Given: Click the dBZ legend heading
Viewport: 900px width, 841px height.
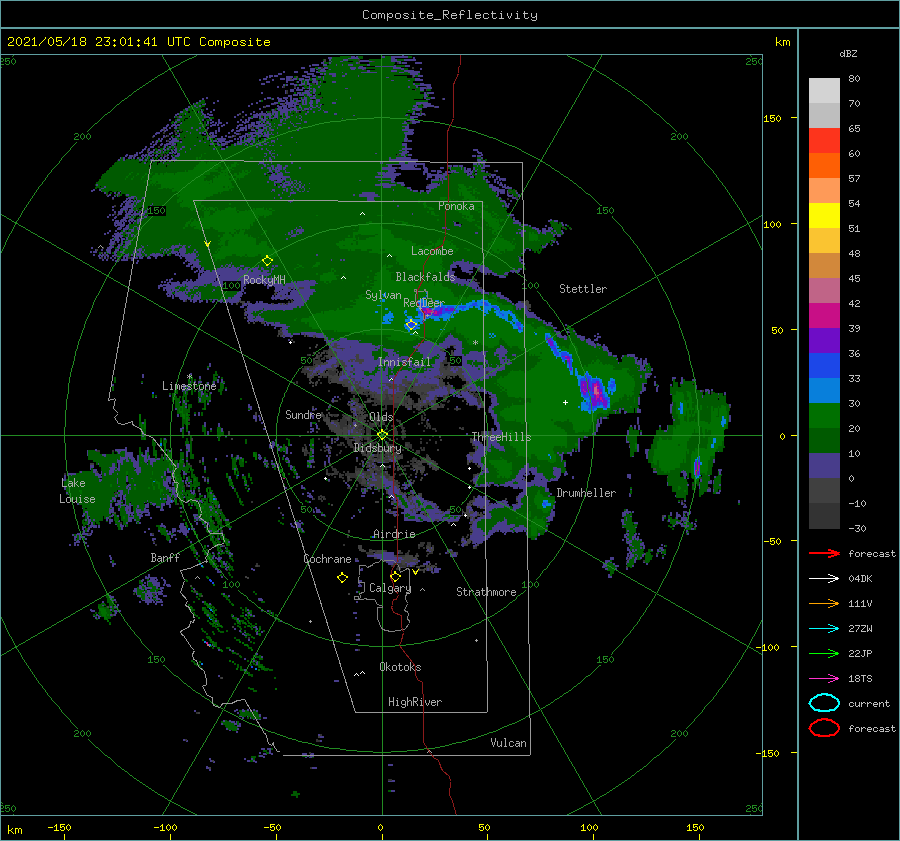Looking at the screenshot, I should pos(848,53).
